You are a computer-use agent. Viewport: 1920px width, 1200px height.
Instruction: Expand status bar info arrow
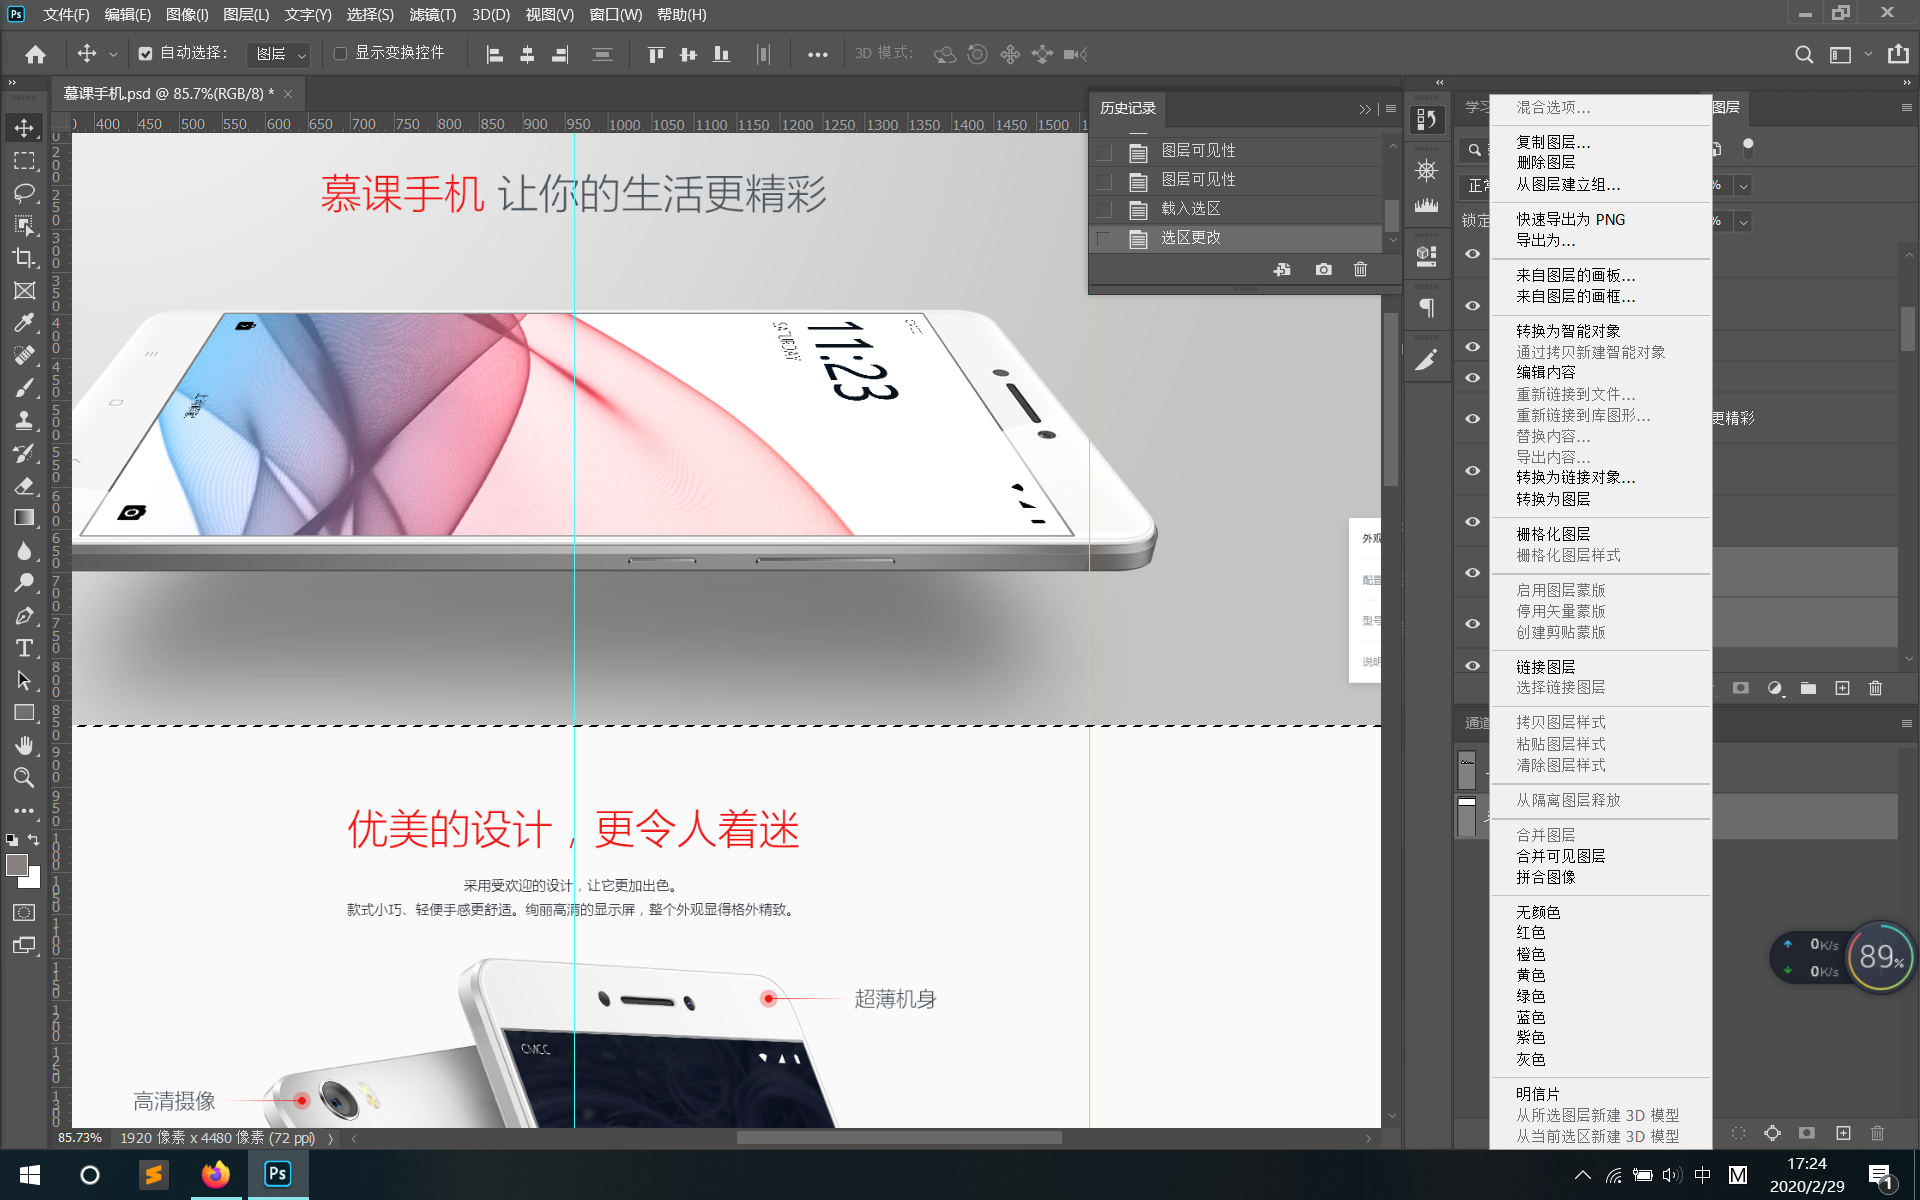tap(330, 1138)
